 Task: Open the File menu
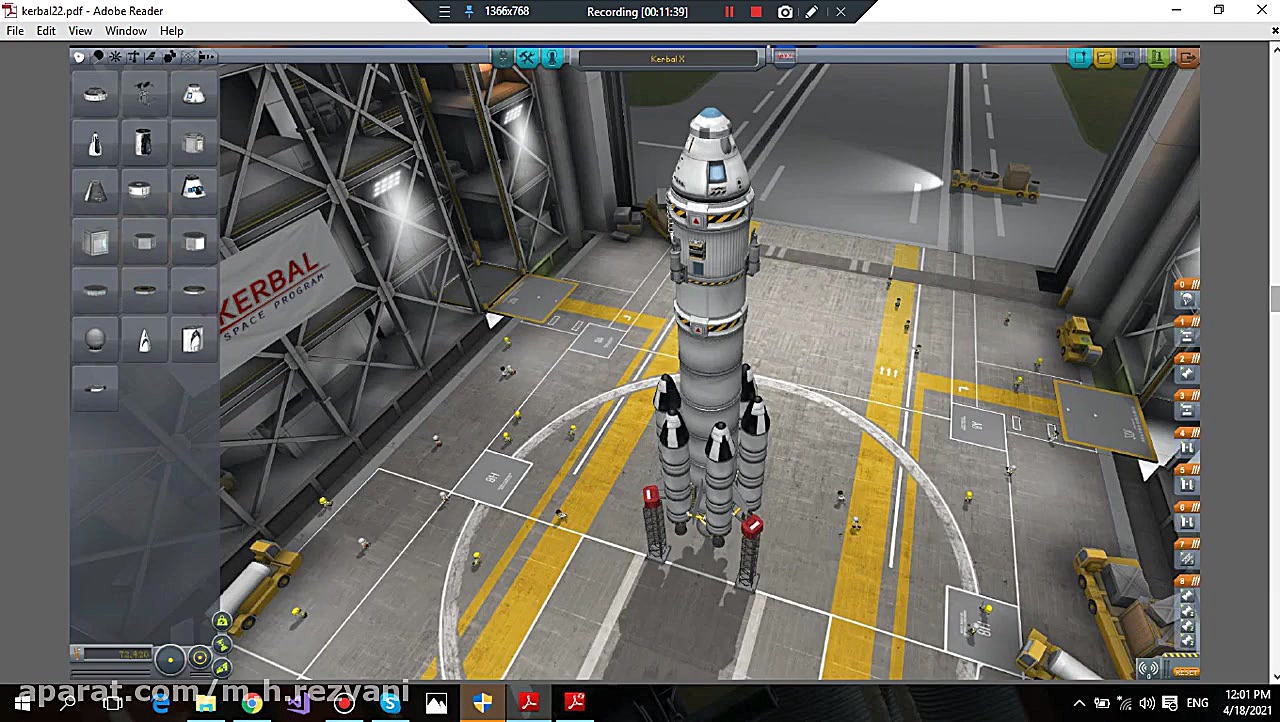click(x=15, y=31)
